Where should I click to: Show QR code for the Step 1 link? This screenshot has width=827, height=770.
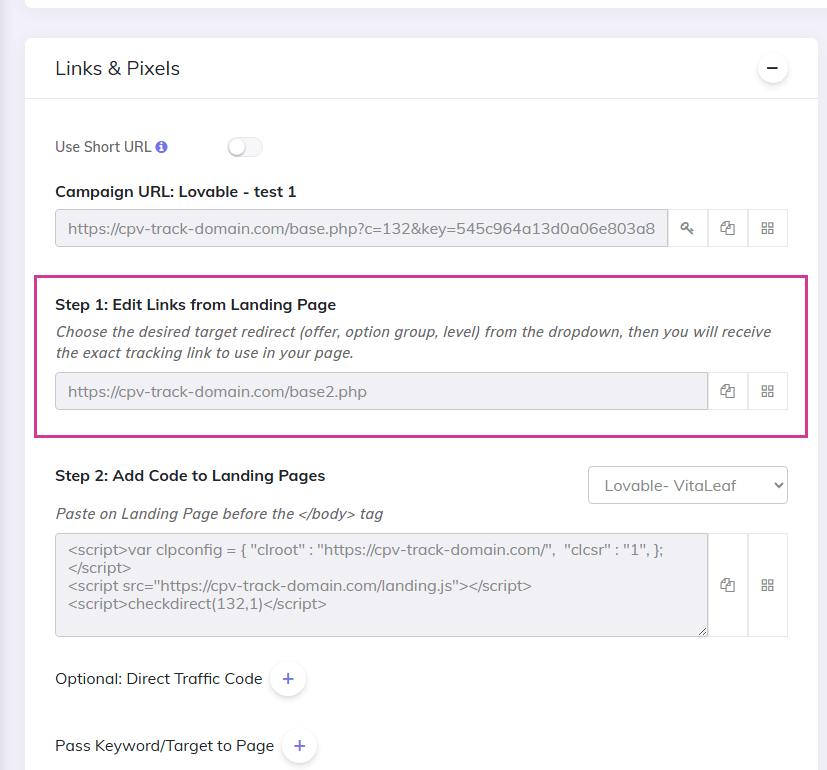click(768, 391)
